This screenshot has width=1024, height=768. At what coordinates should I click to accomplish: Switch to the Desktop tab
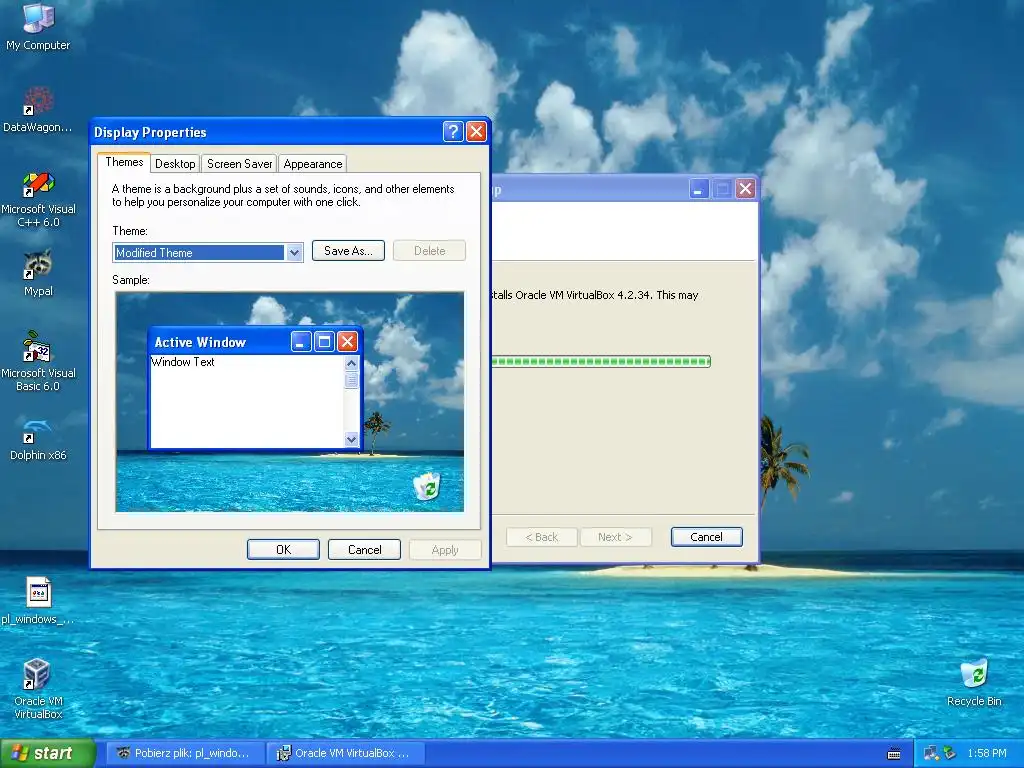point(175,164)
